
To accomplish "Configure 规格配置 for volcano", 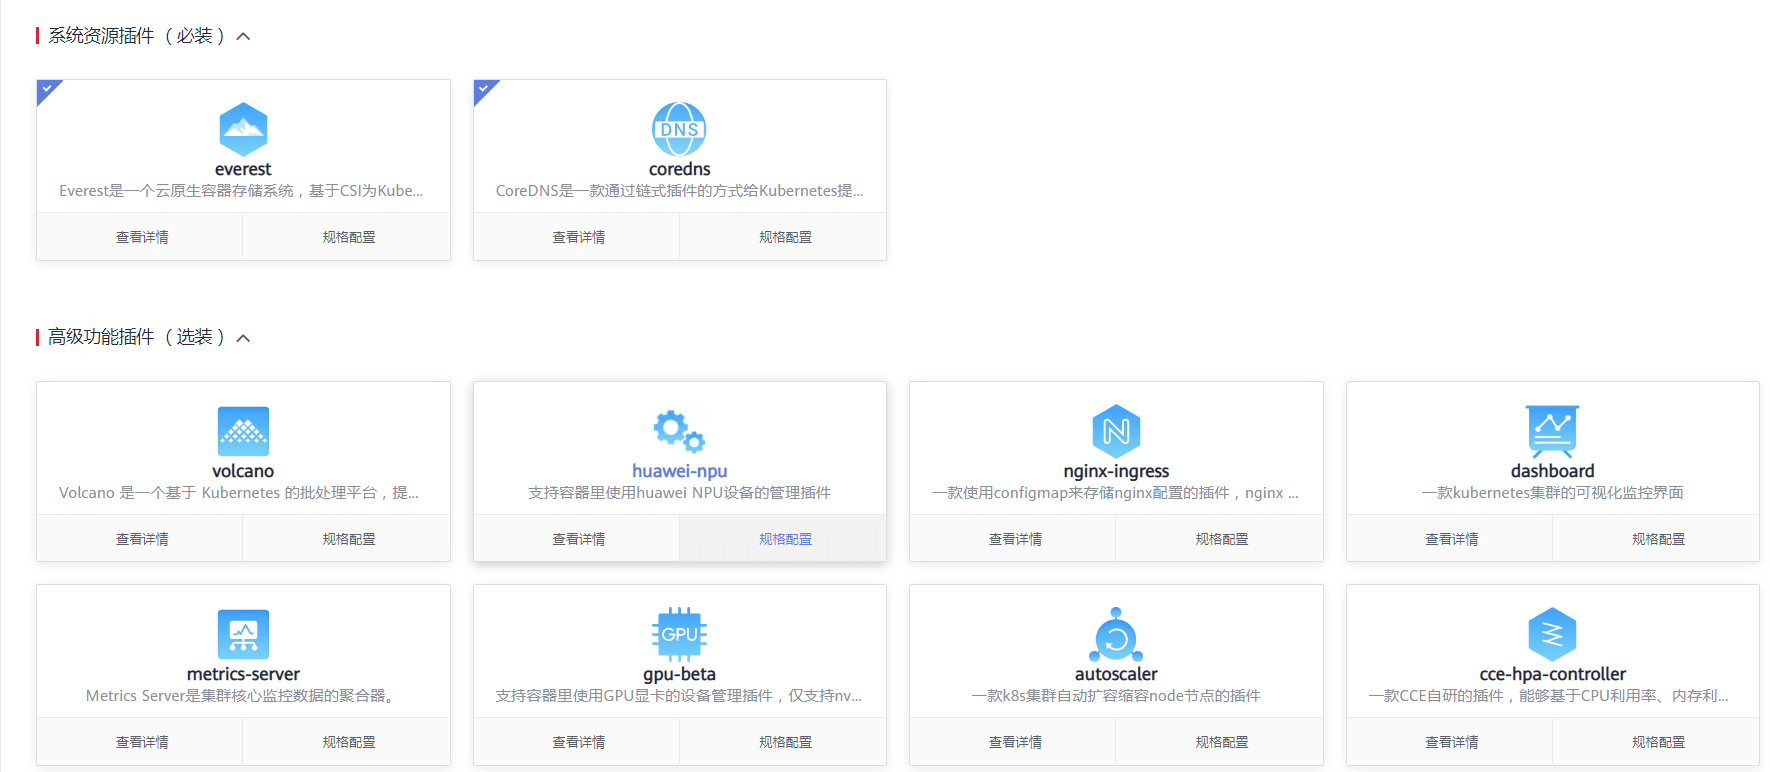I will 348,539.
